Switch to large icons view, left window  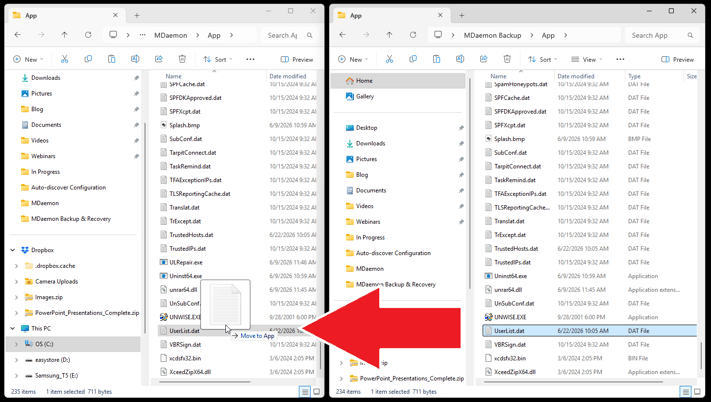click(317, 392)
